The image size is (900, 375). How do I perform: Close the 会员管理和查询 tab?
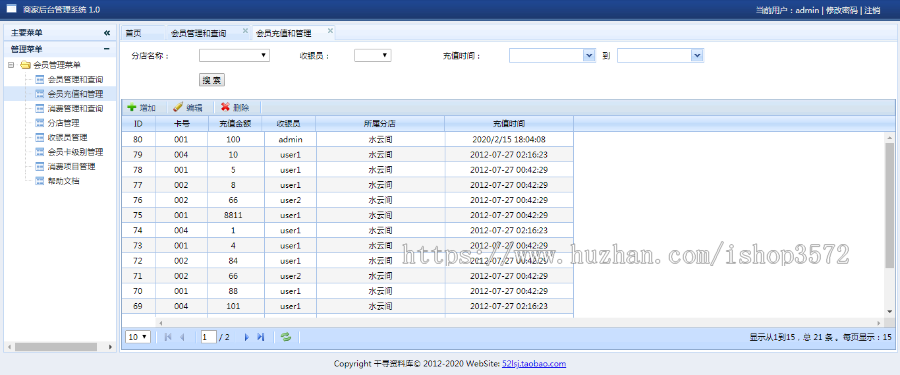click(x=245, y=30)
